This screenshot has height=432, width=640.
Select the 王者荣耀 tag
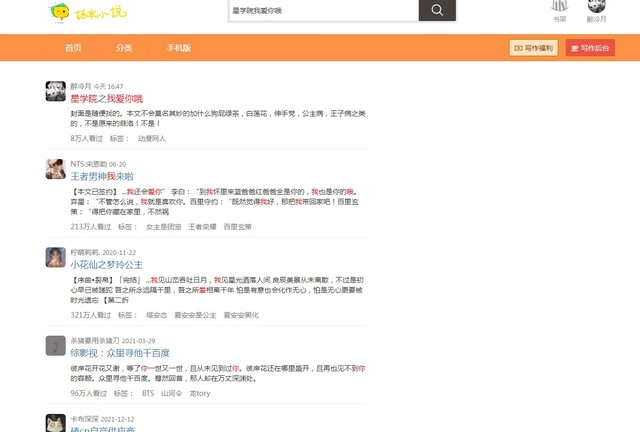coord(203,227)
